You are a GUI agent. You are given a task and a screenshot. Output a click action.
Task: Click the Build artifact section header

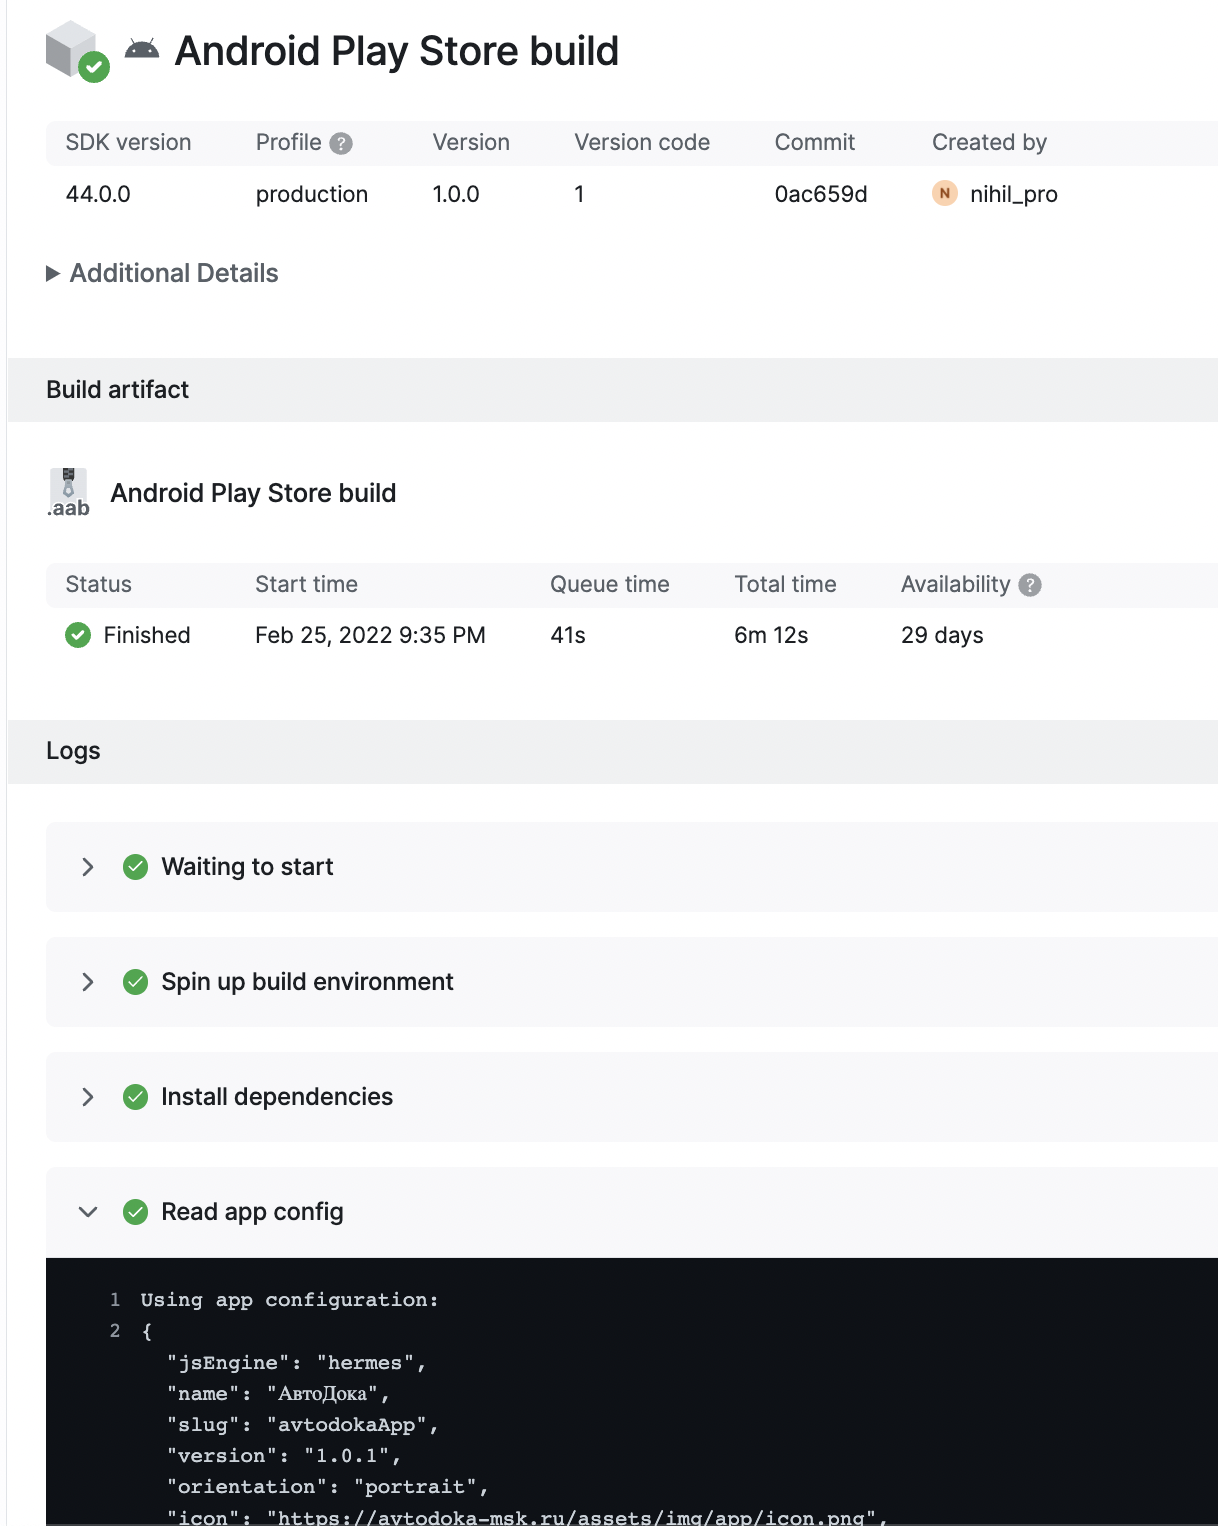[117, 389]
